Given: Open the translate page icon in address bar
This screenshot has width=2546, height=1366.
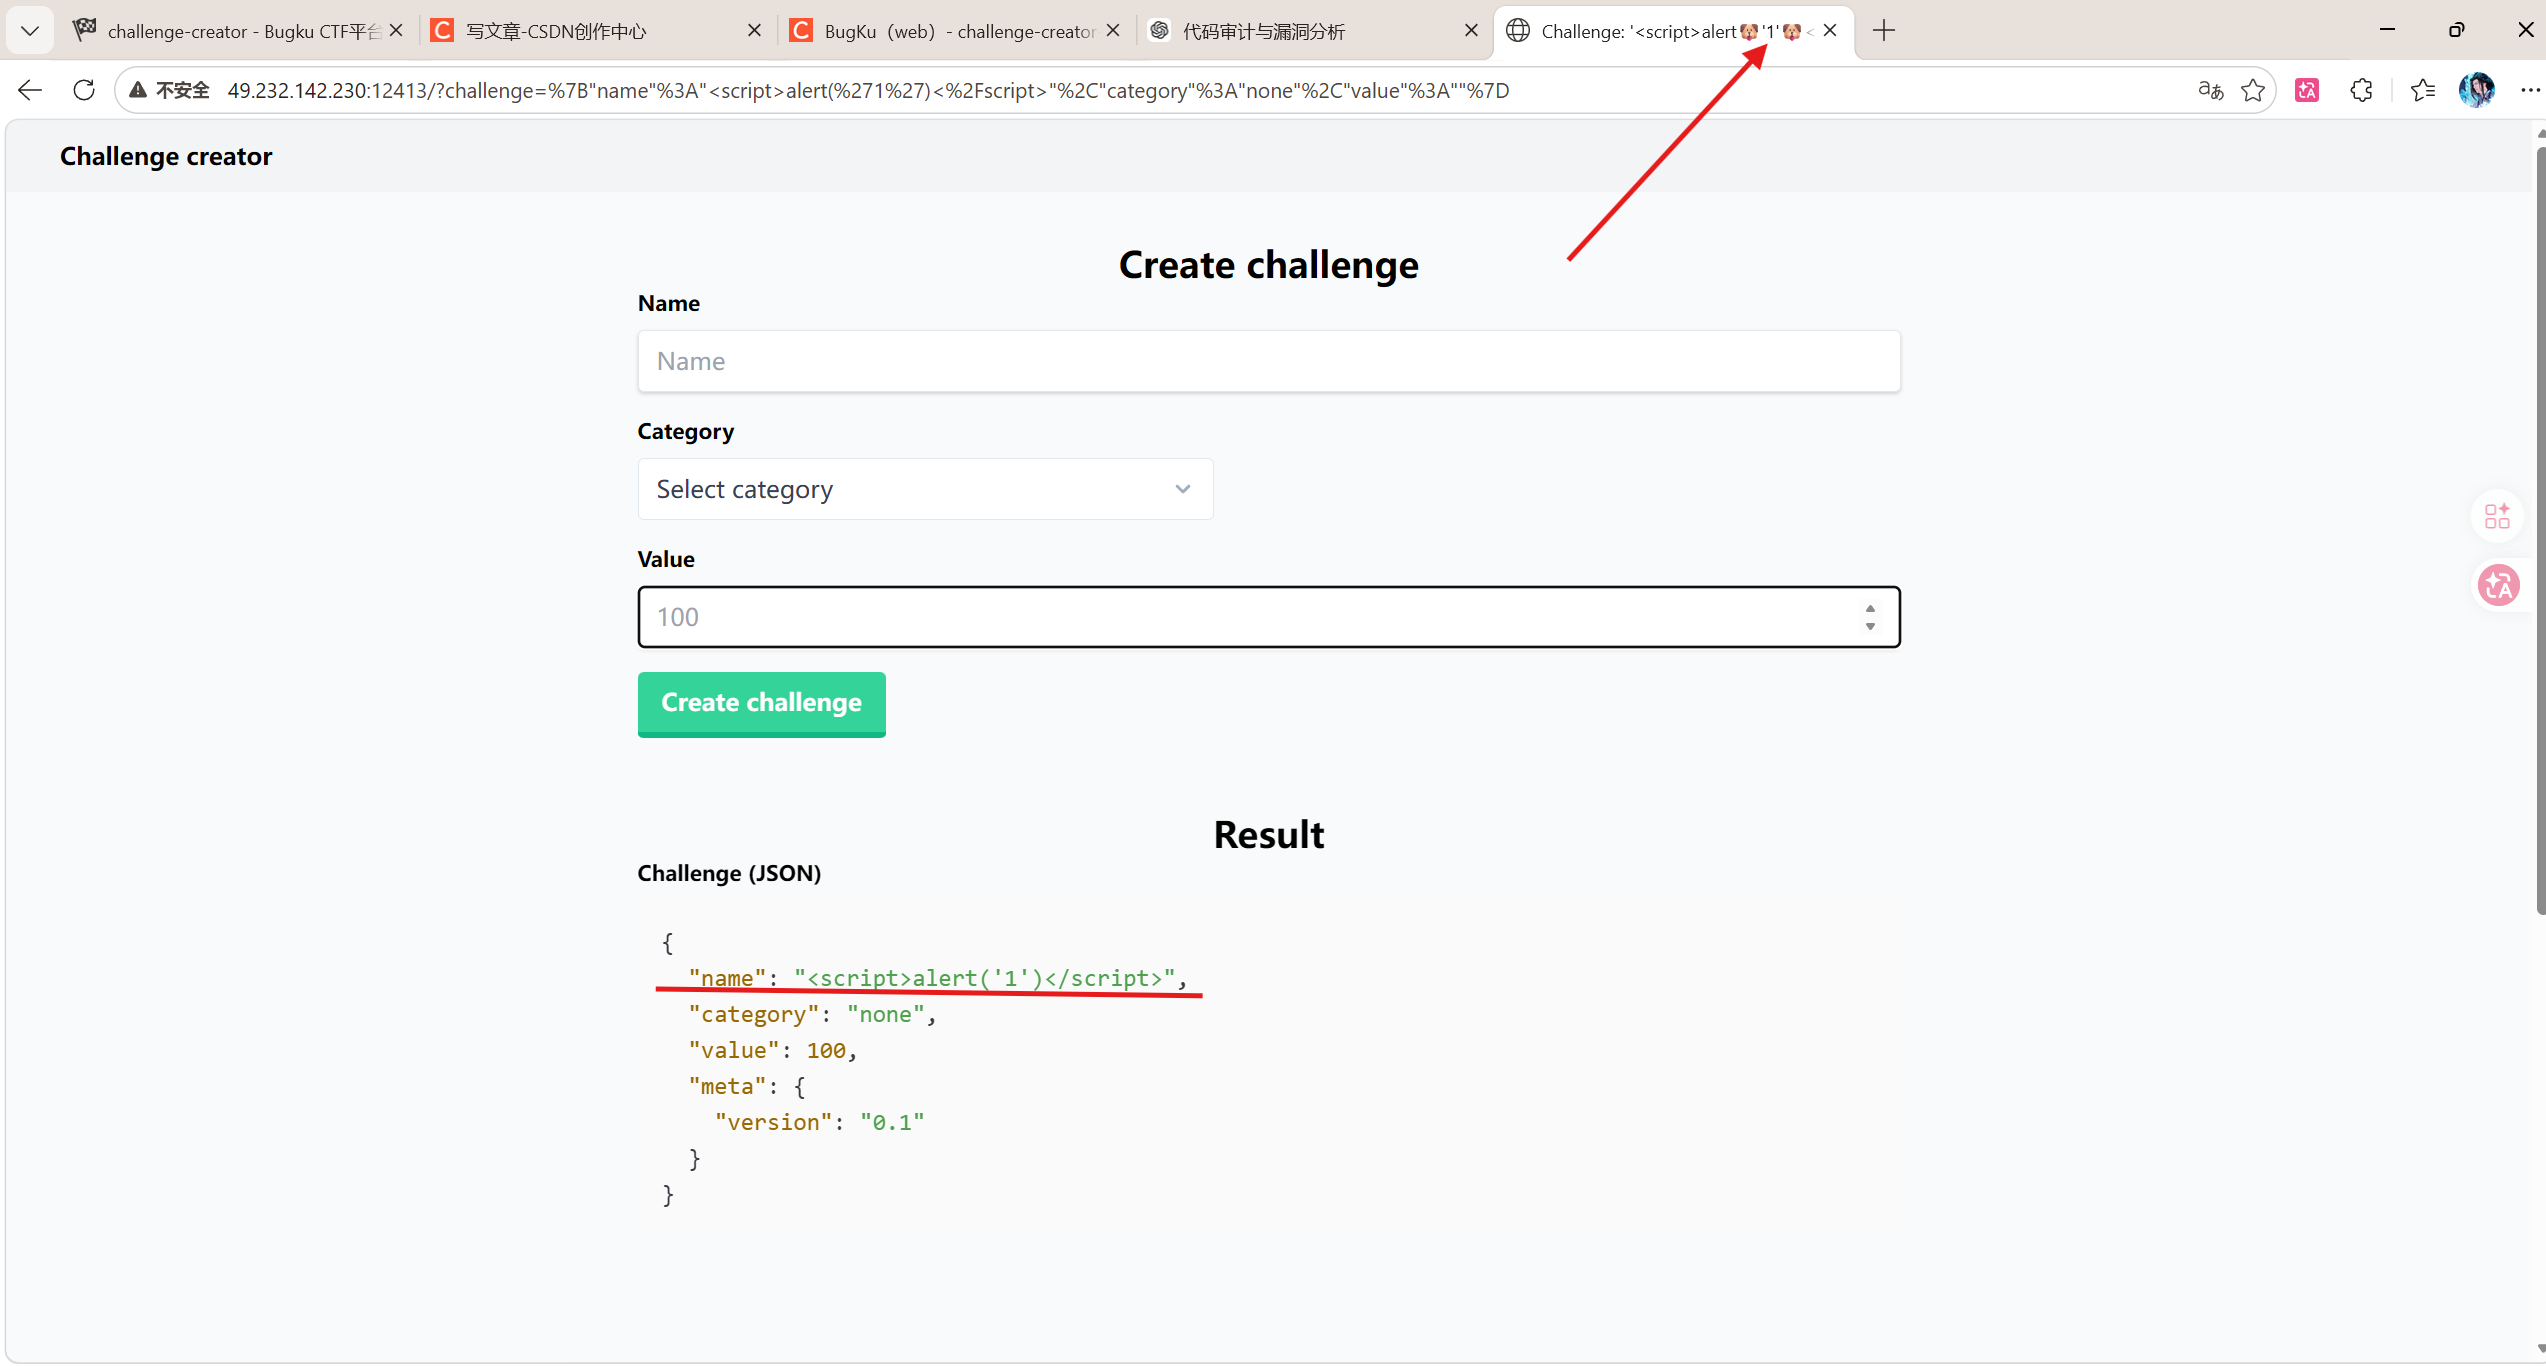Looking at the screenshot, I should 2211,91.
